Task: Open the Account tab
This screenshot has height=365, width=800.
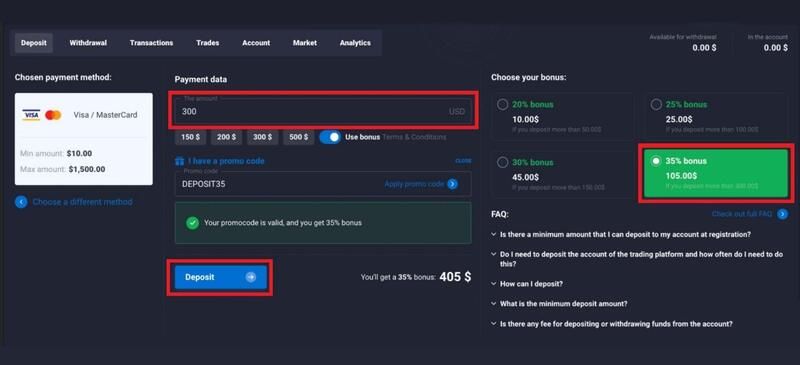Action: click(x=256, y=43)
